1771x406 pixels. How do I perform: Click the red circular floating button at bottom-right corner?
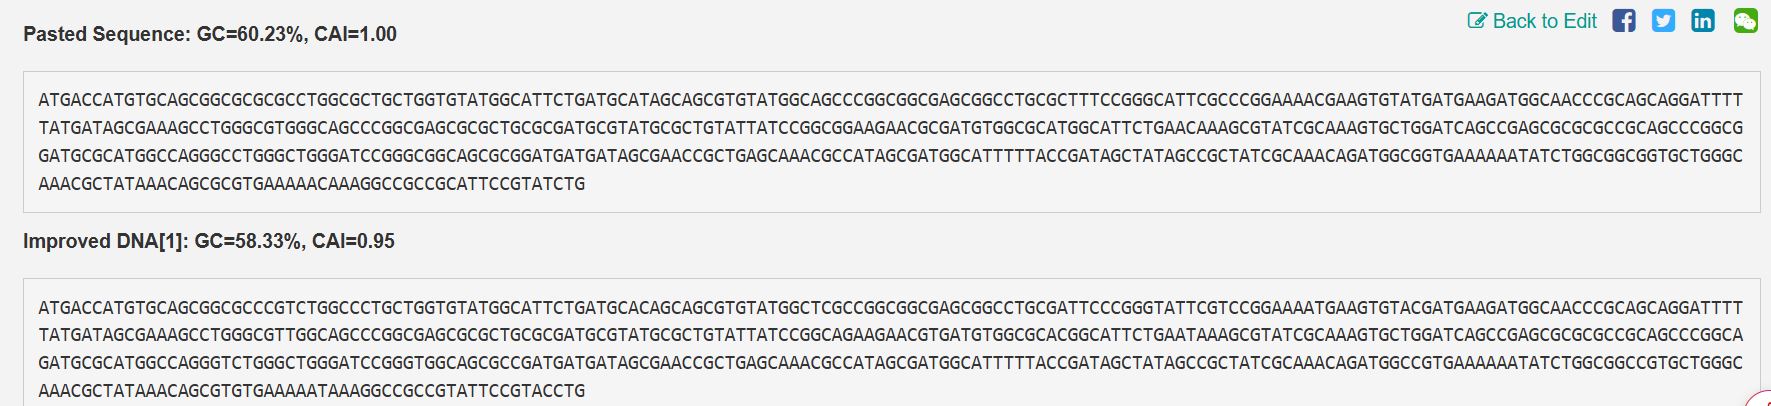(x=1761, y=399)
